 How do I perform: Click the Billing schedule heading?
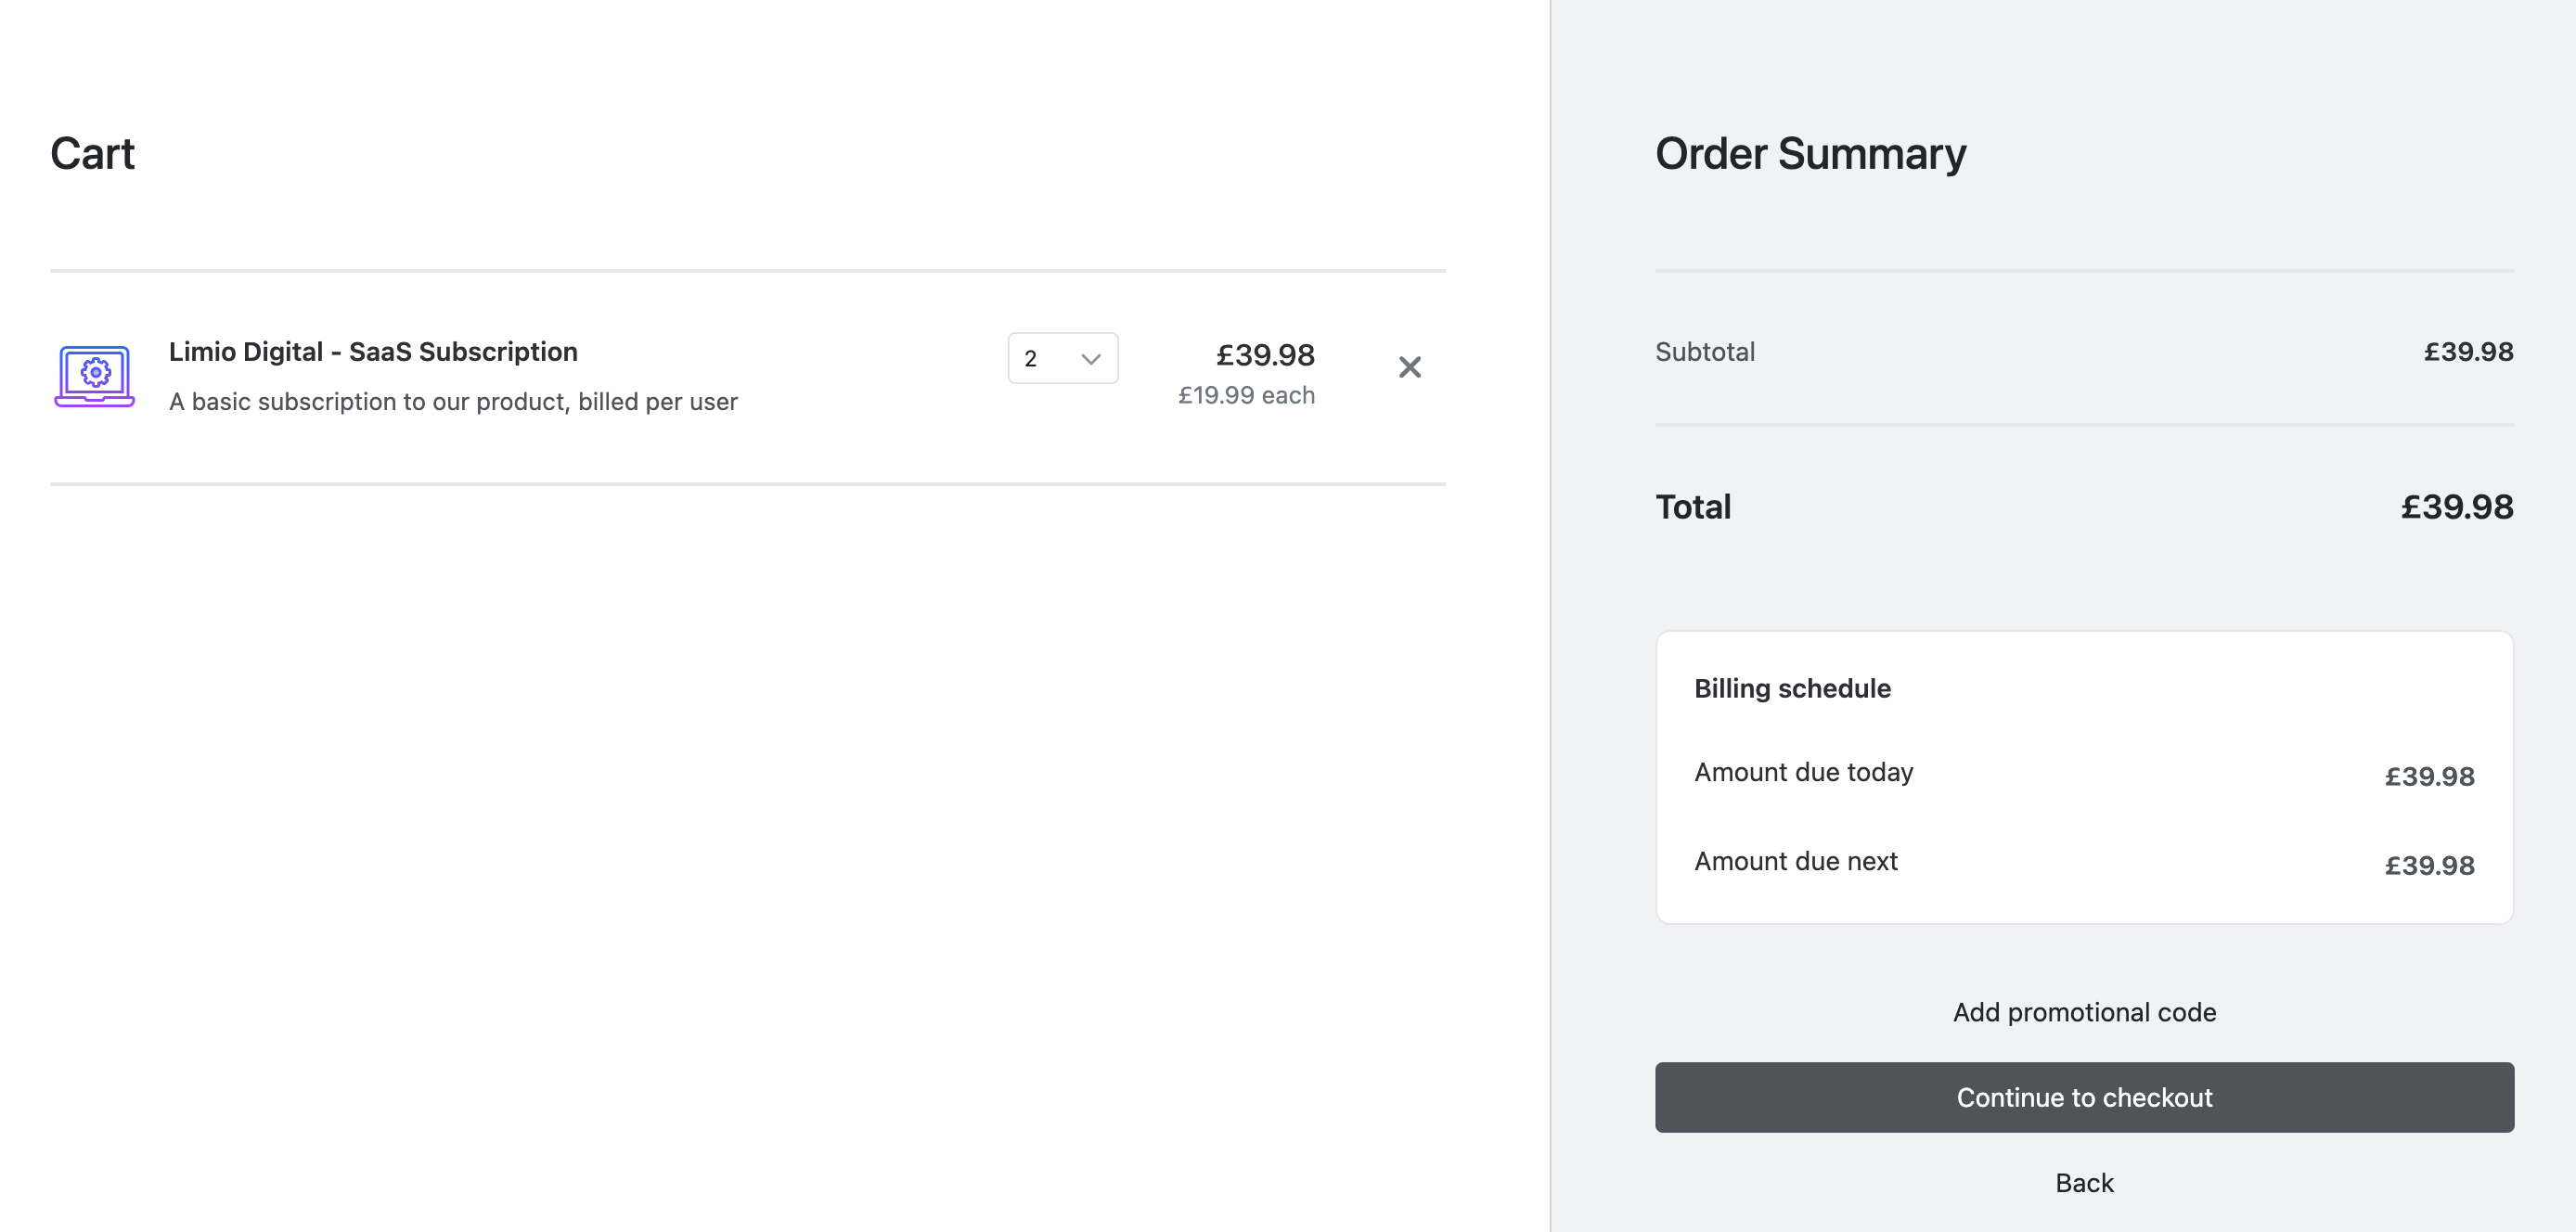coord(1791,689)
